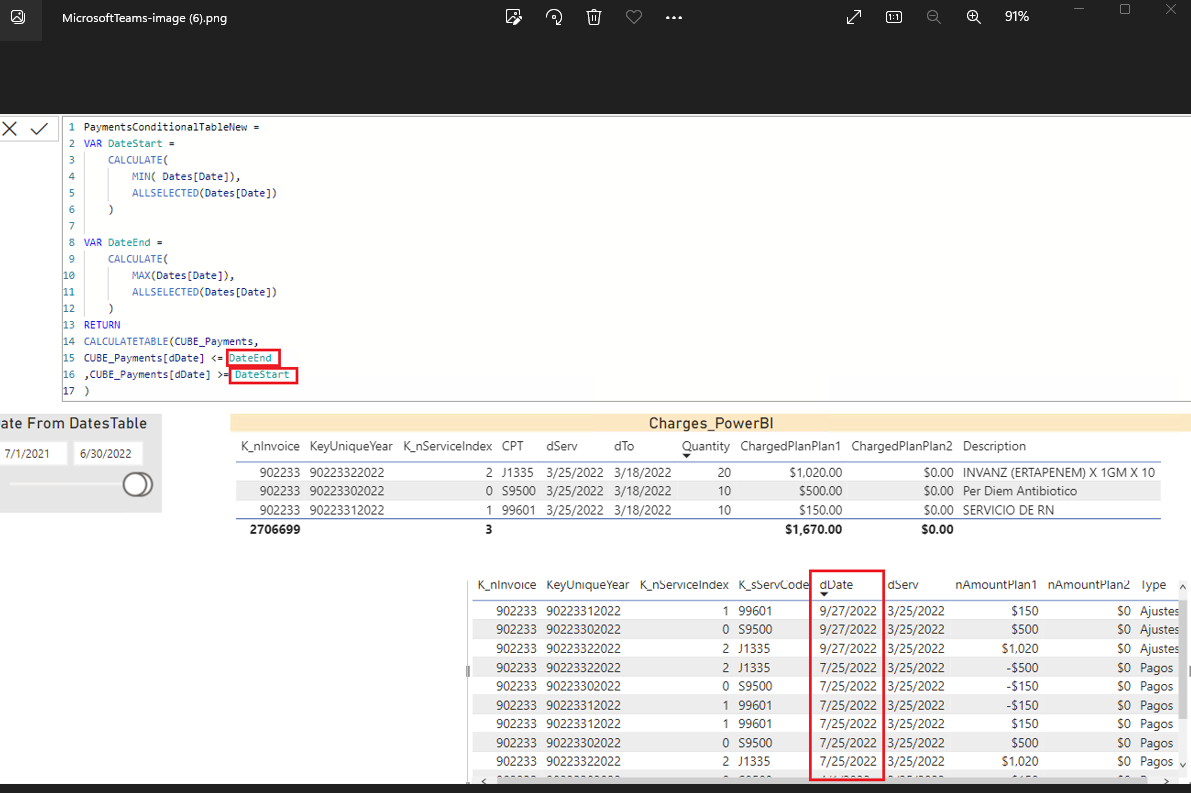This screenshot has width=1191, height=793.
Task: Click the ChargedPlanPlan1 column header
Action: (x=791, y=446)
